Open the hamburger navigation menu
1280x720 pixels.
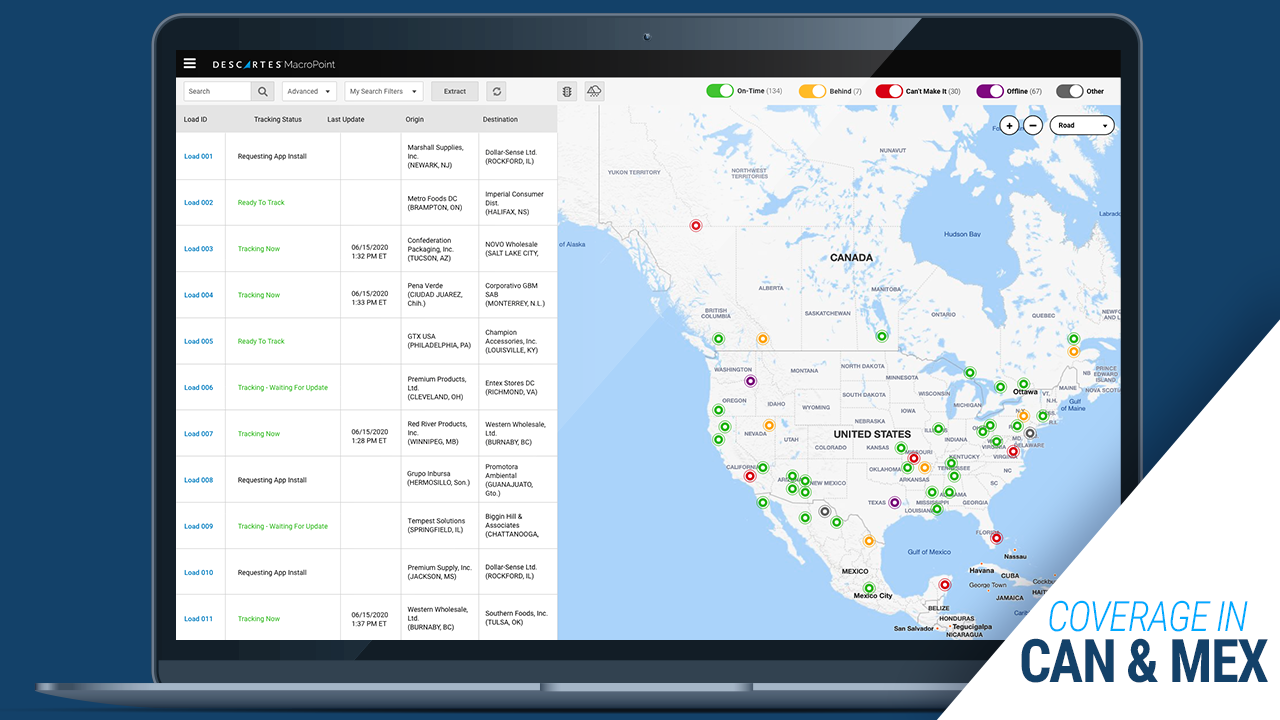189,62
